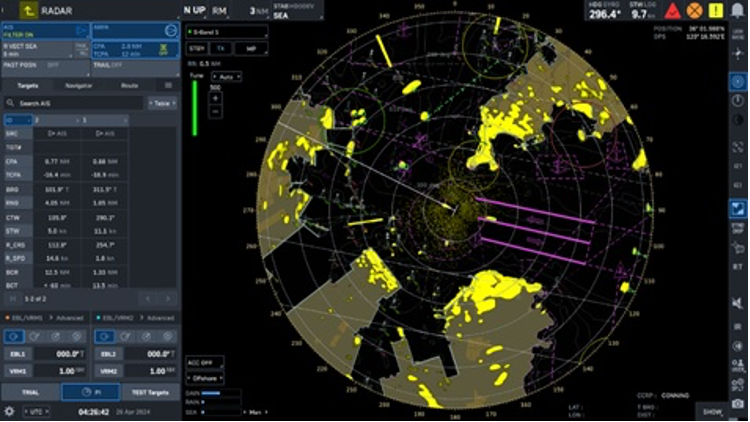The image size is (750, 422).
Task: Toggle the EBL2 button
Action: pyautogui.click(x=109, y=354)
